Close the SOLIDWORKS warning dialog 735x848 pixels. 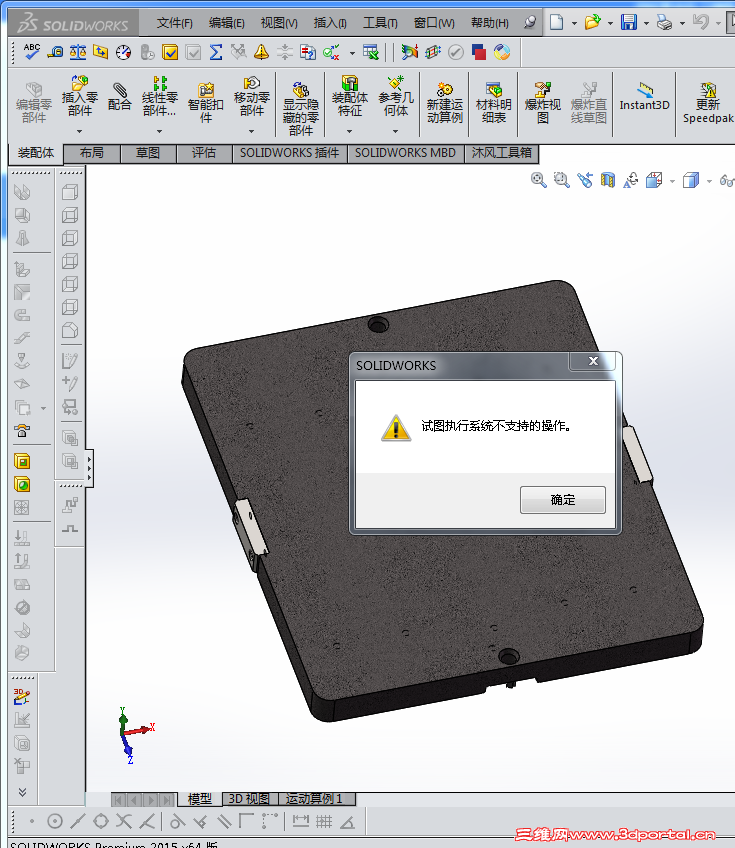tap(593, 361)
